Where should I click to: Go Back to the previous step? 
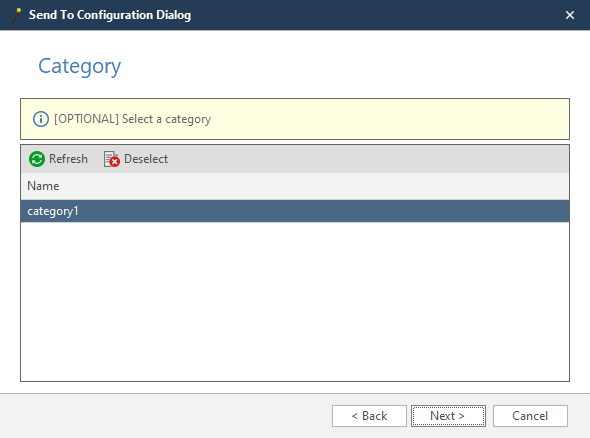click(369, 416)
